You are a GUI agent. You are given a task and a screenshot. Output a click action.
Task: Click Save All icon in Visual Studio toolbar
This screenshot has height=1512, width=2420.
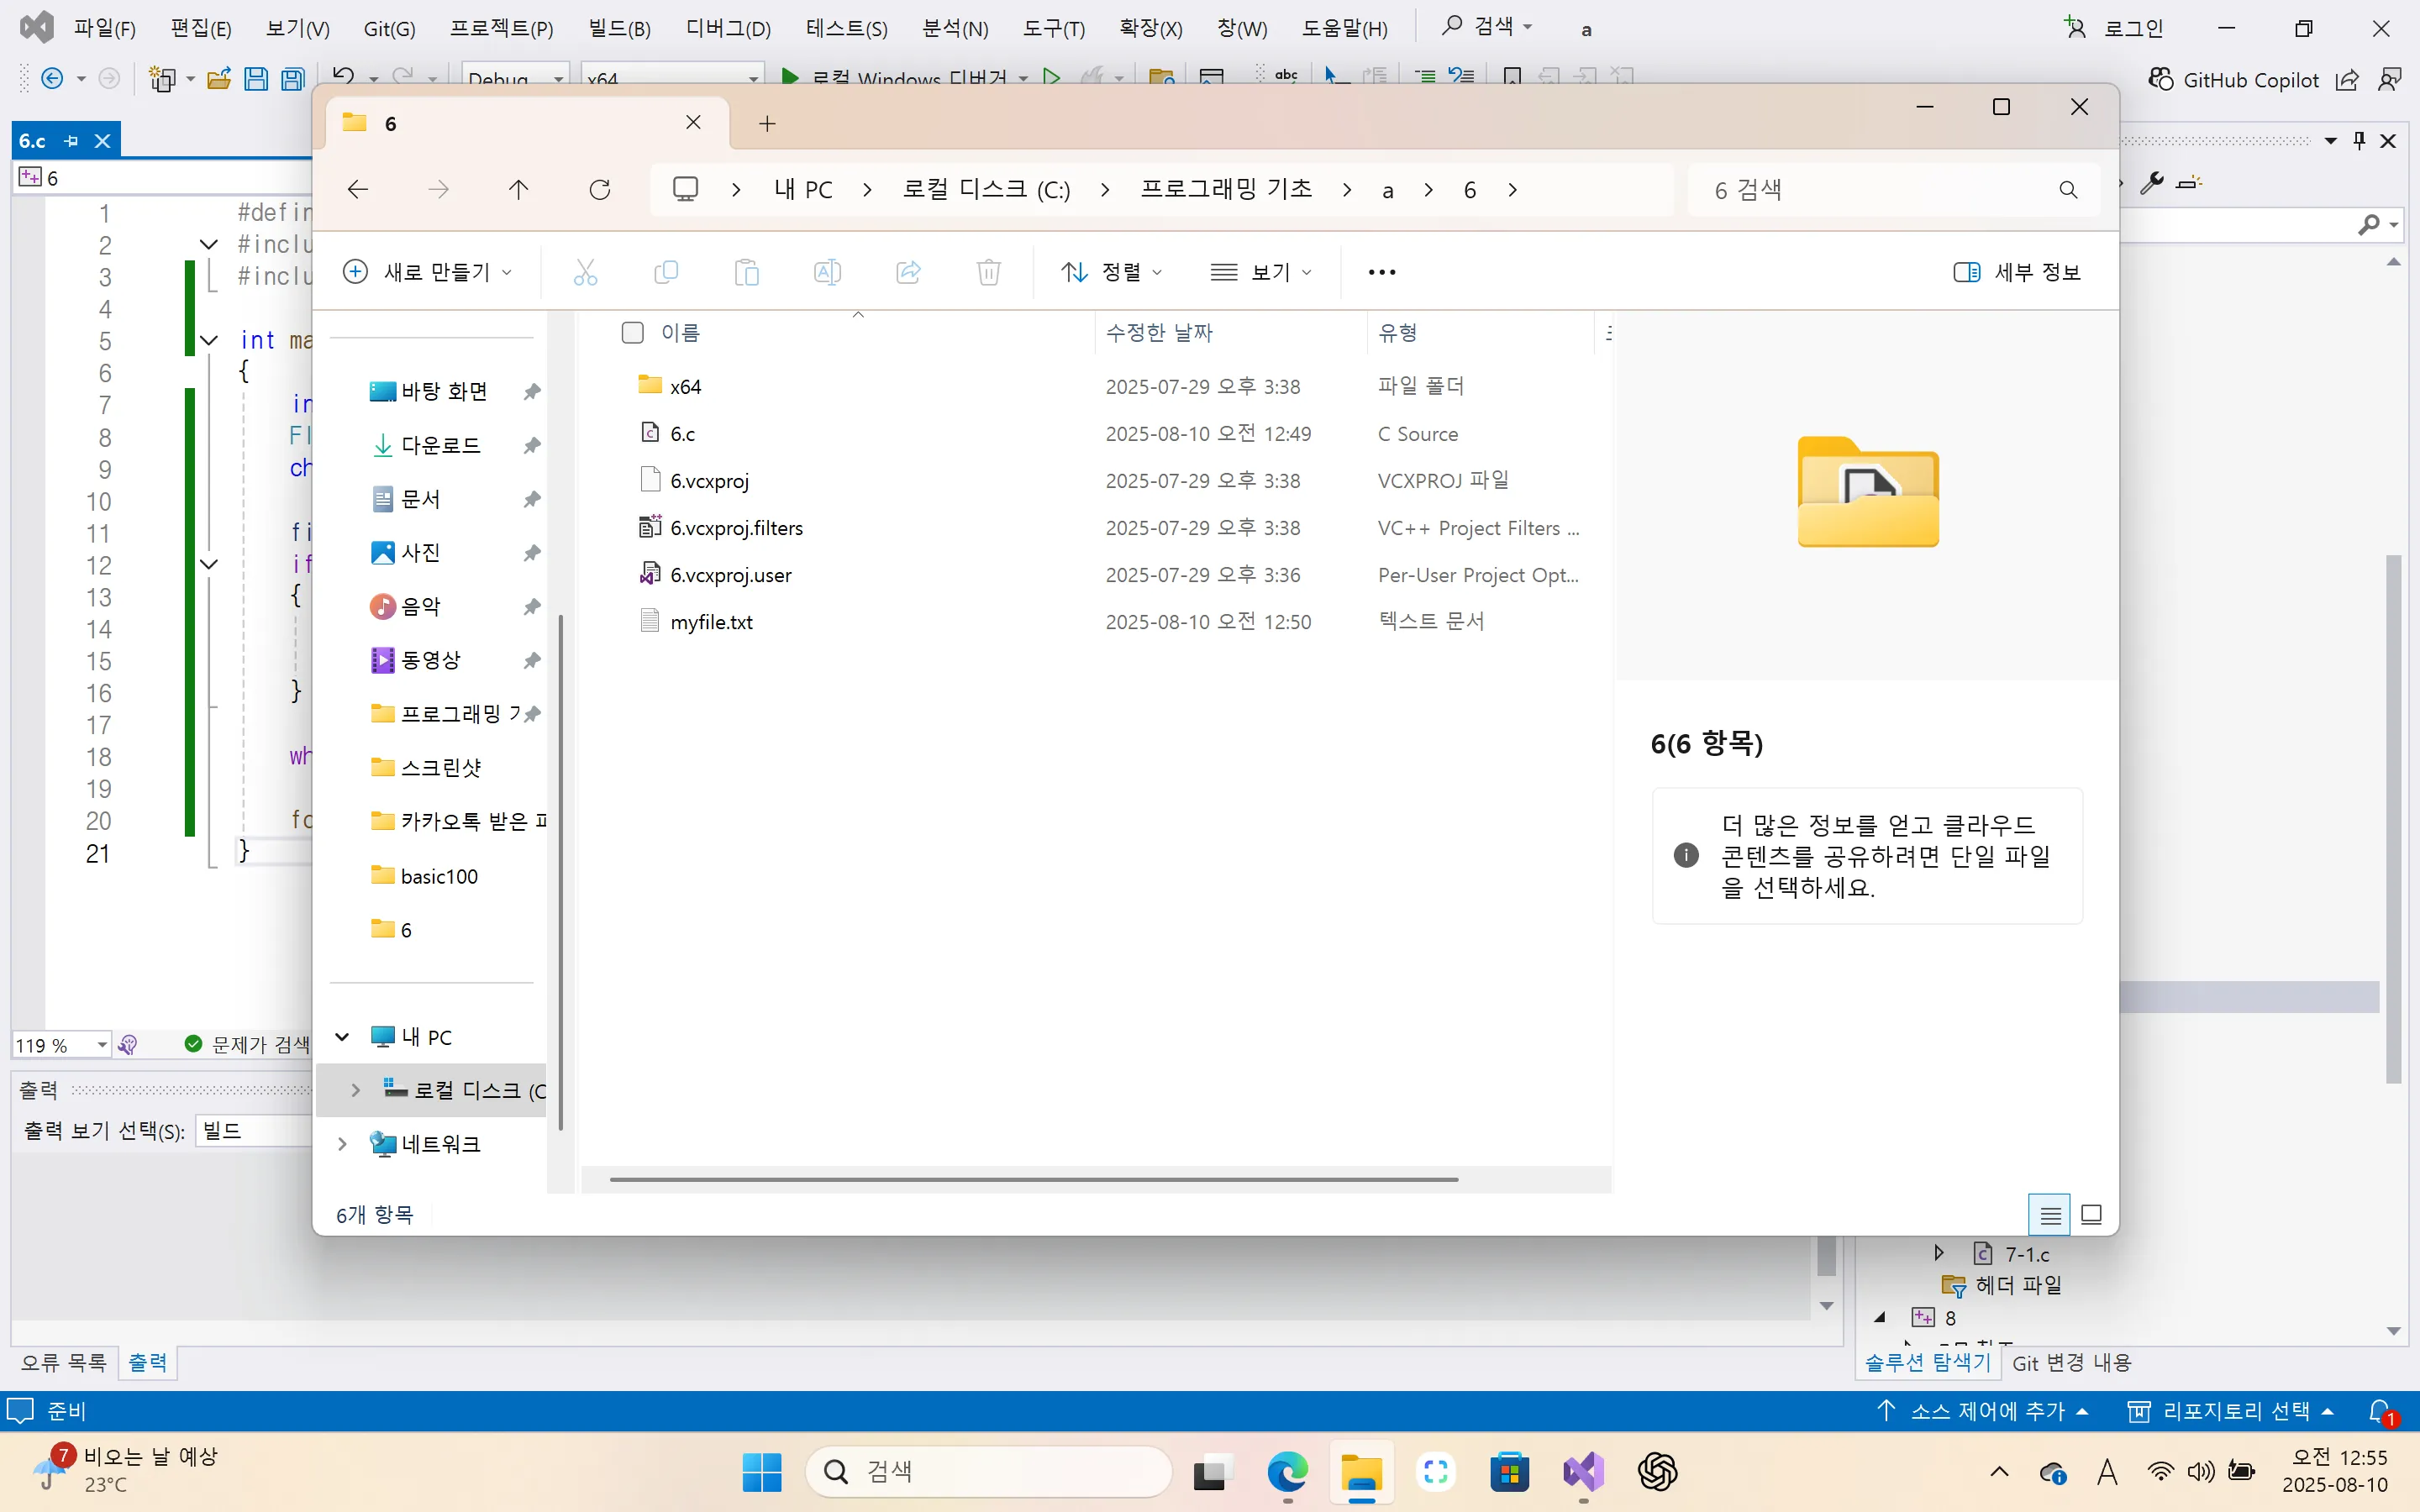[293, 78]
